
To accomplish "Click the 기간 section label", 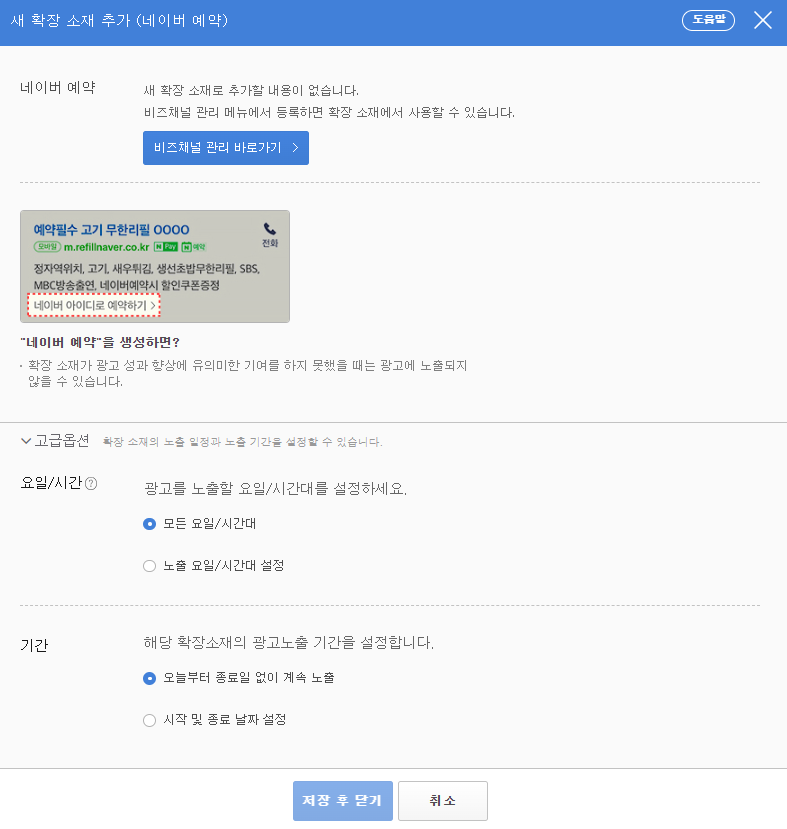I will [34, 645].
